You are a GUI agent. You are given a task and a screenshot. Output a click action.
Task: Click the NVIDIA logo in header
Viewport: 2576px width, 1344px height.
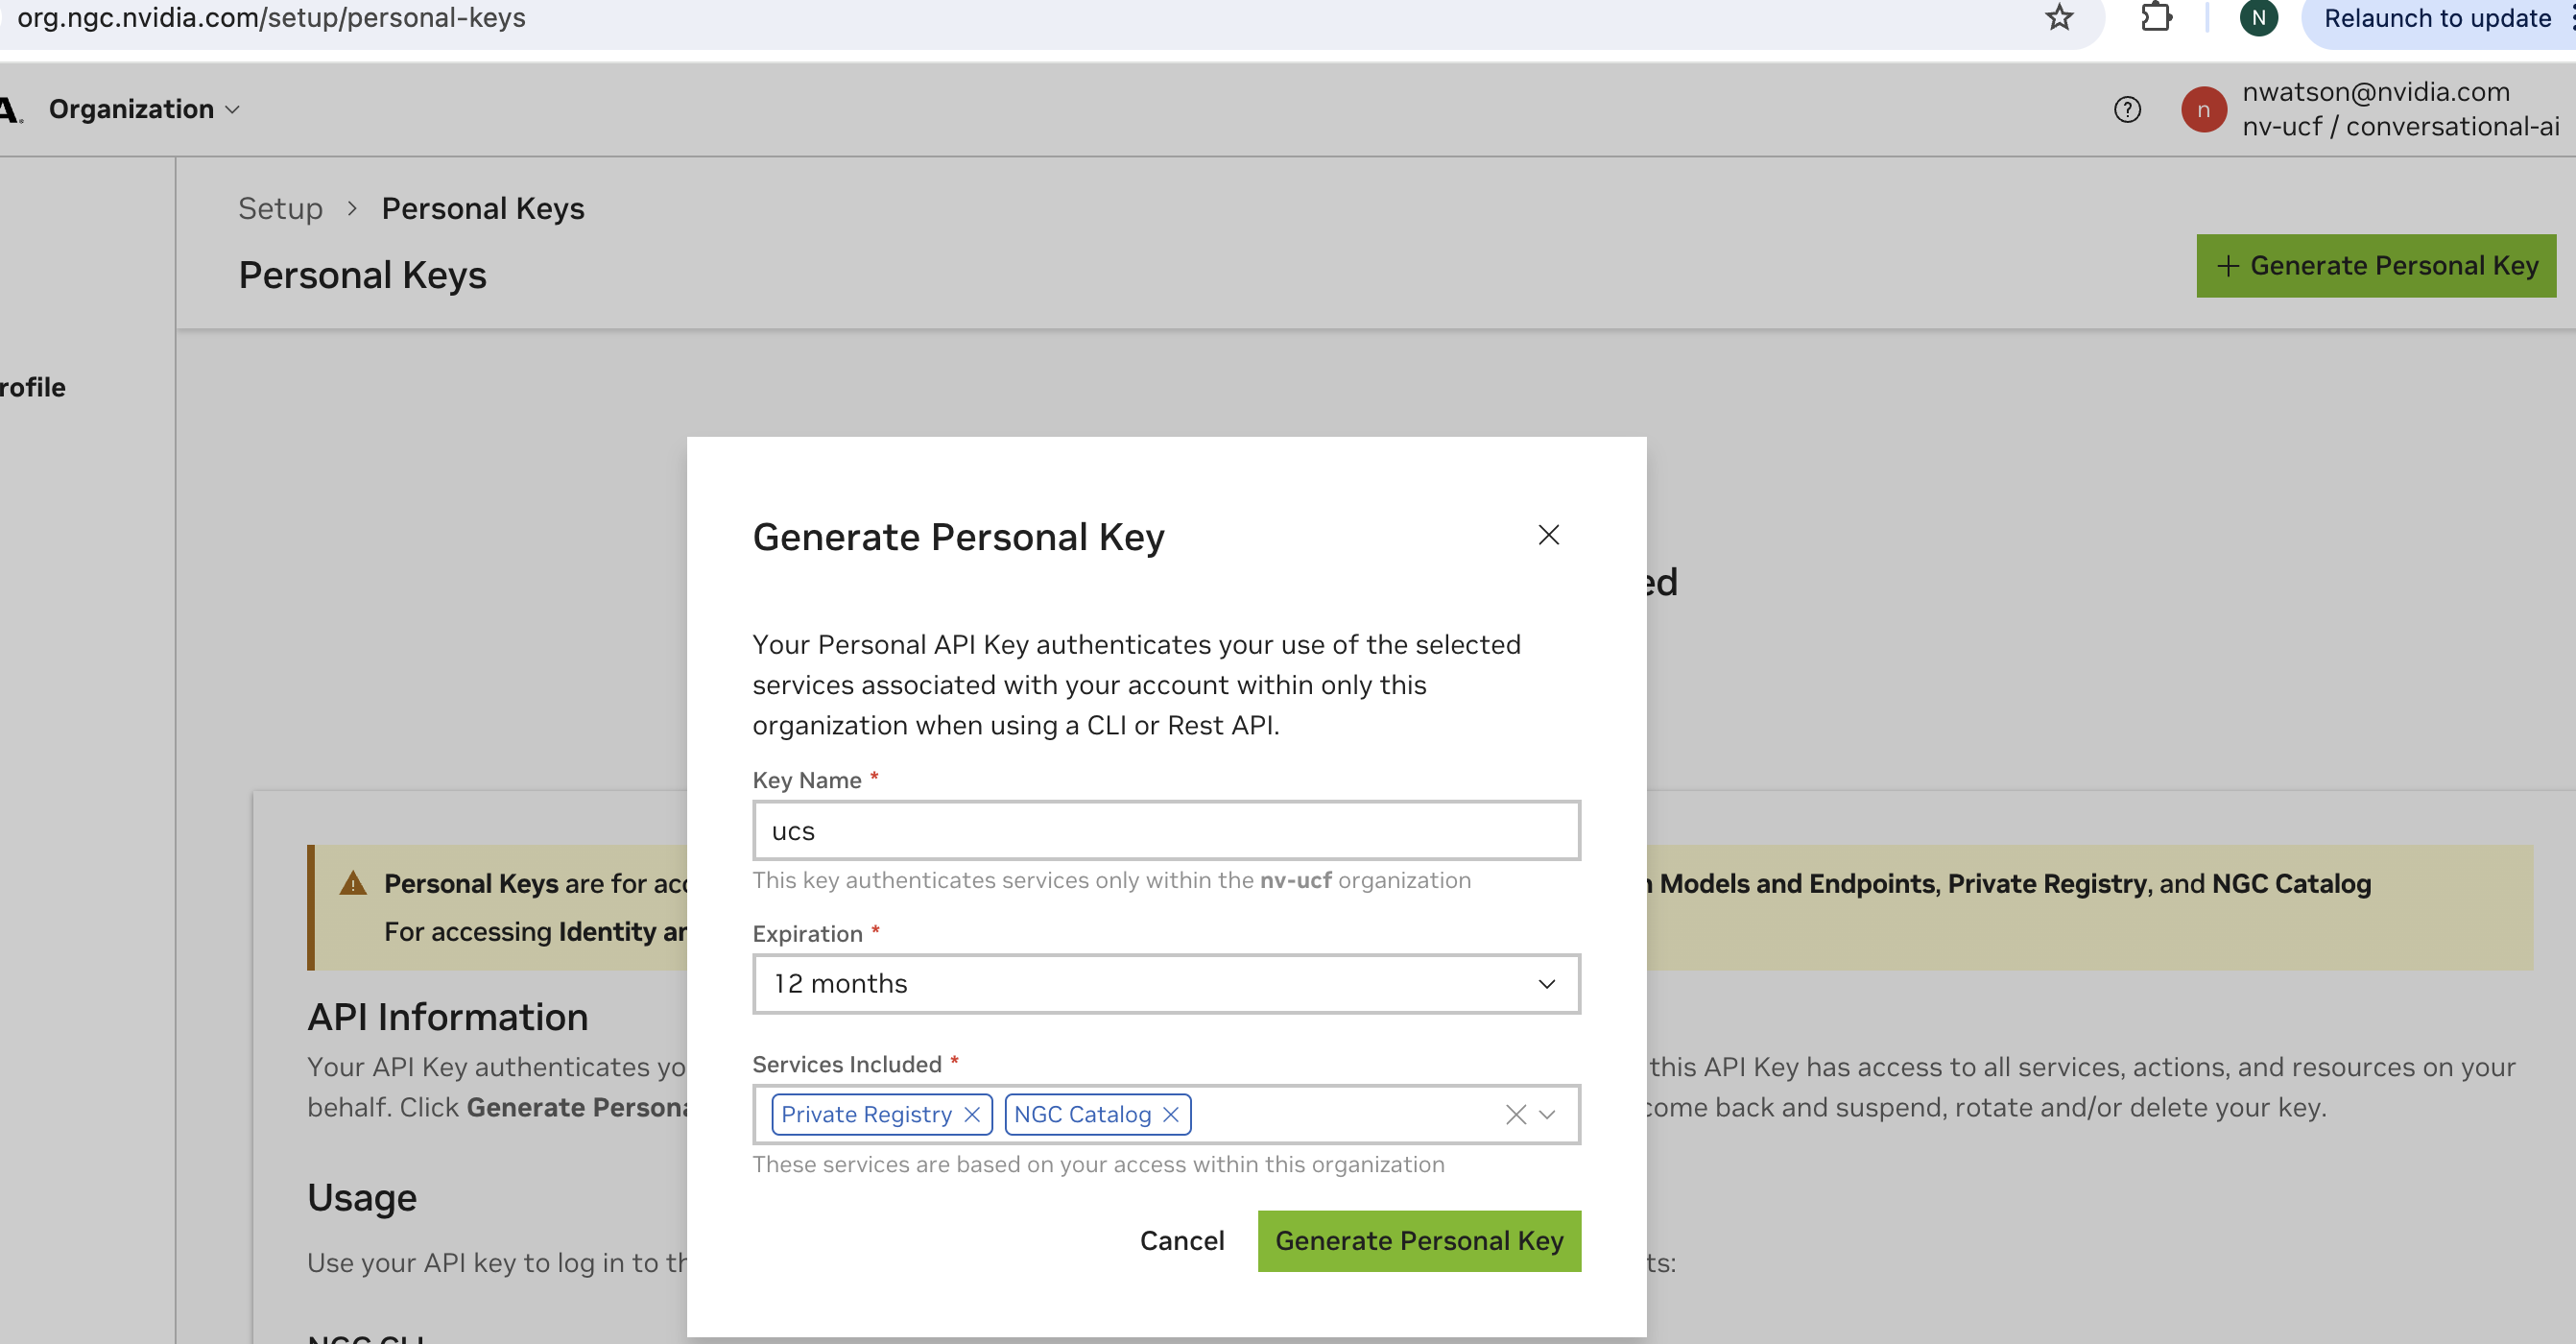point(11,109)
